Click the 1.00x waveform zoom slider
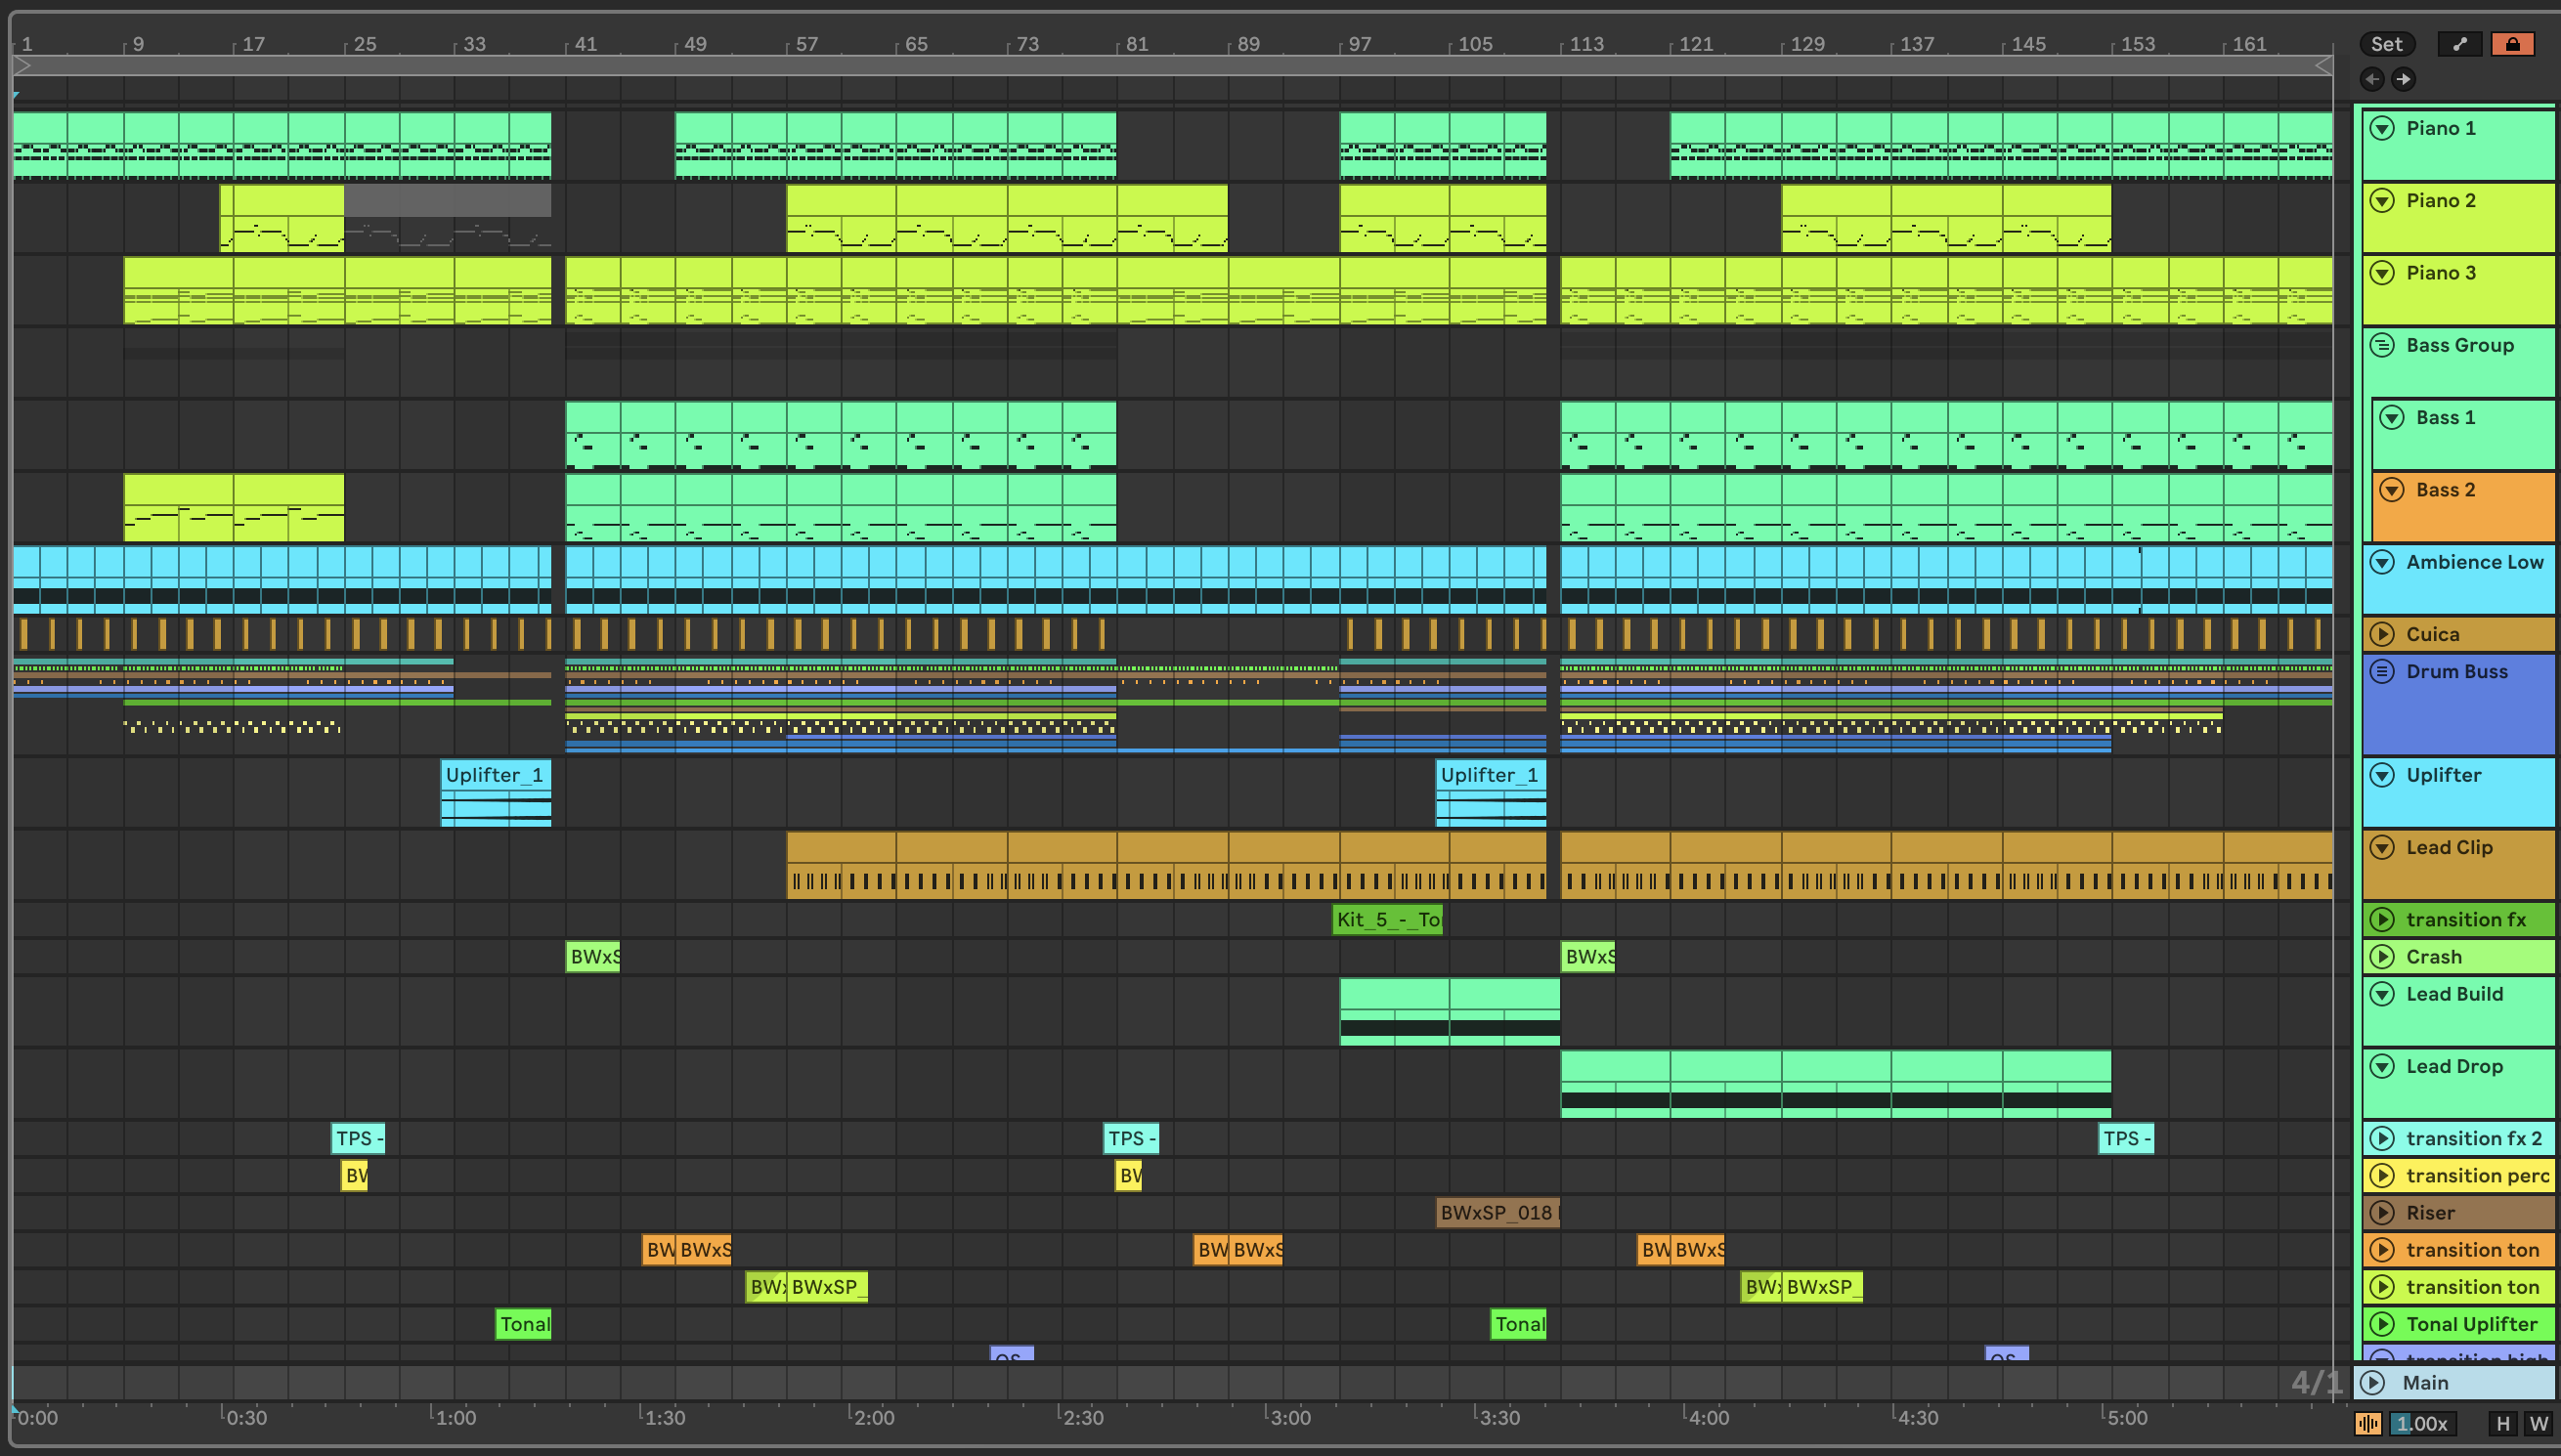 [x=2423, y=1423]
